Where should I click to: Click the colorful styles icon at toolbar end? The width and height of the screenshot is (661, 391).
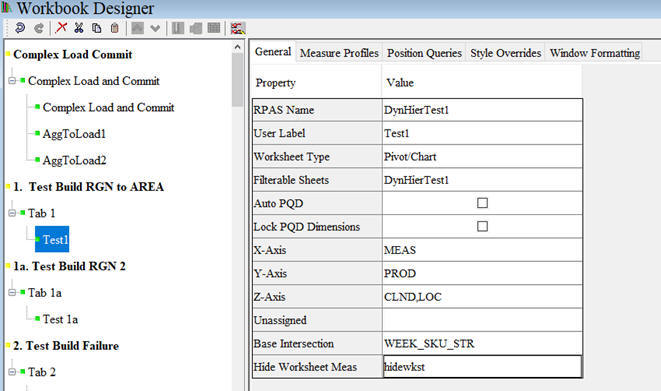coord(238,28)
